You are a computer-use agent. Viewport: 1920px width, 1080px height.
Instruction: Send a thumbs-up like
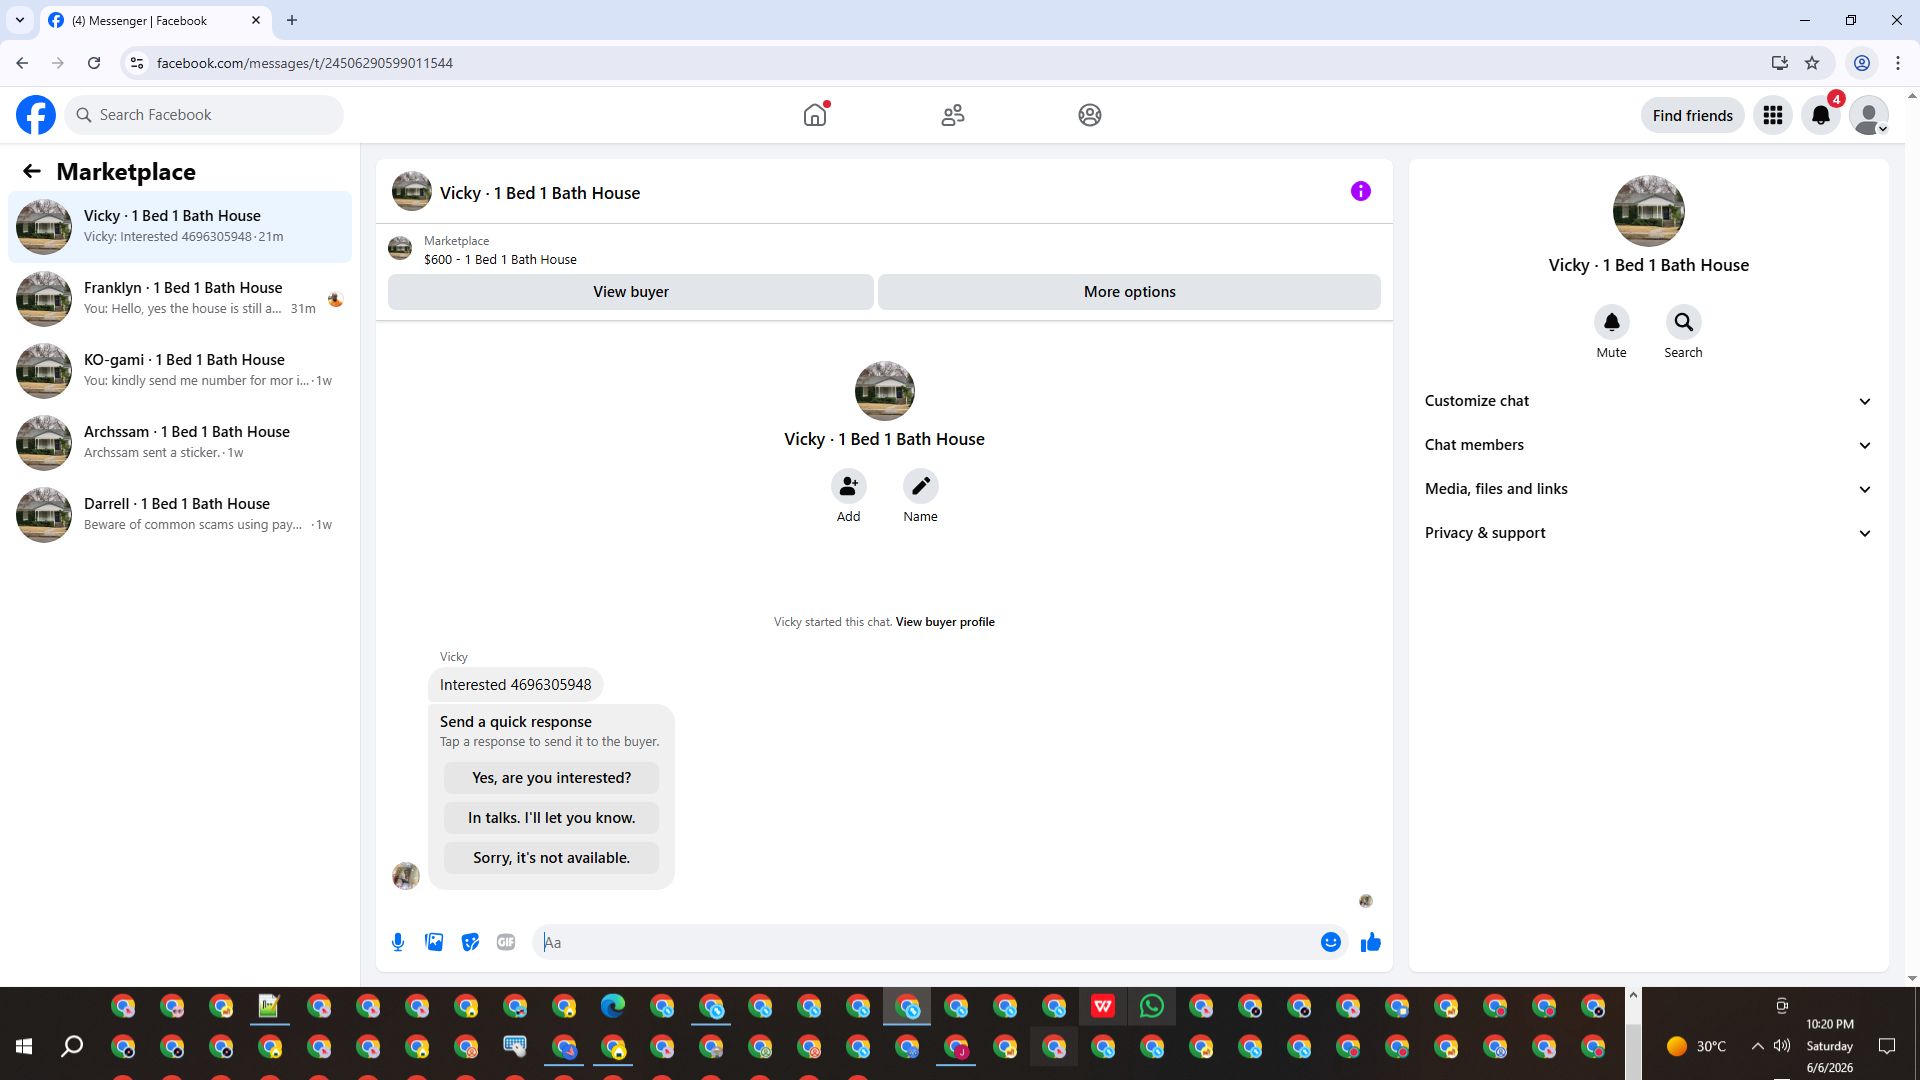(1371, 942)
